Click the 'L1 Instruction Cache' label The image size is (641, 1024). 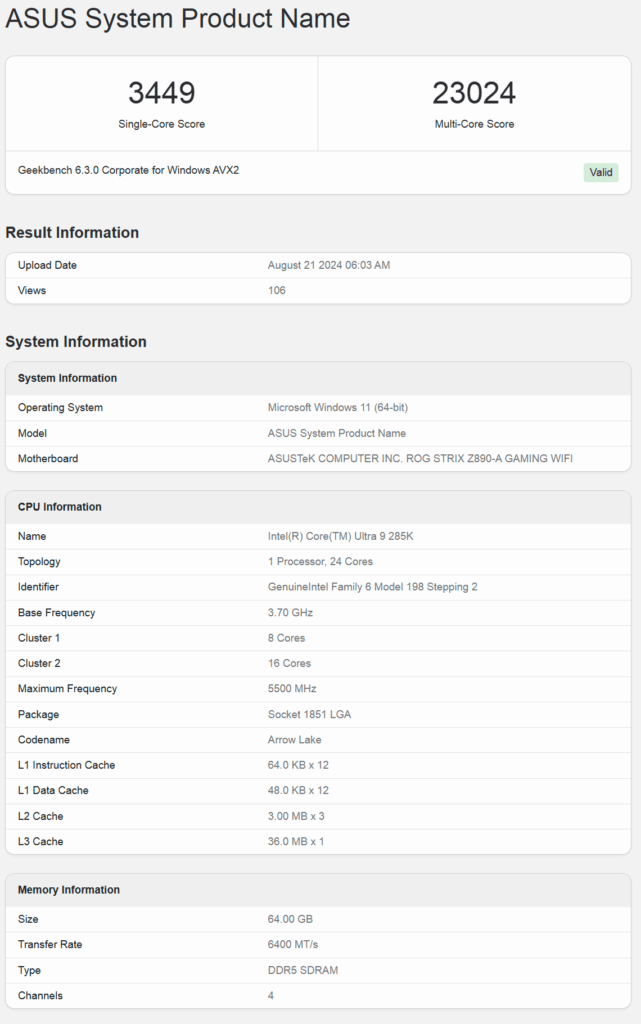tap(66, 765)
